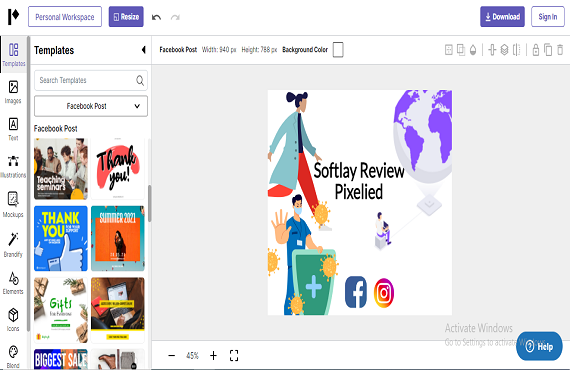Click the center align position icon
The width and height of the screenshot is (570, 370).
[x=492, y=50]
